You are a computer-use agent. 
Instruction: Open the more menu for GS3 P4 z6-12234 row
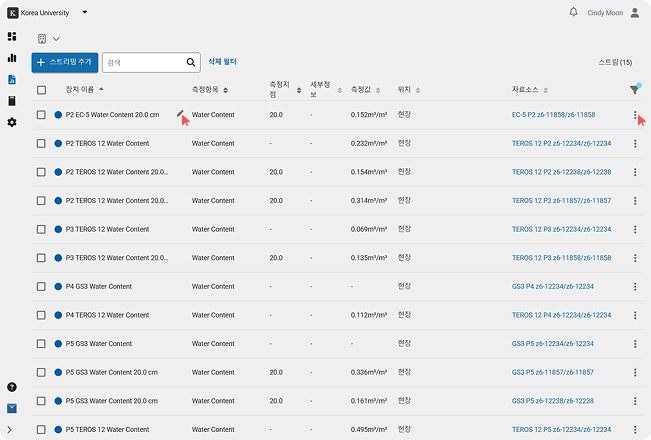pyautogui.click(x=635, y=286)
